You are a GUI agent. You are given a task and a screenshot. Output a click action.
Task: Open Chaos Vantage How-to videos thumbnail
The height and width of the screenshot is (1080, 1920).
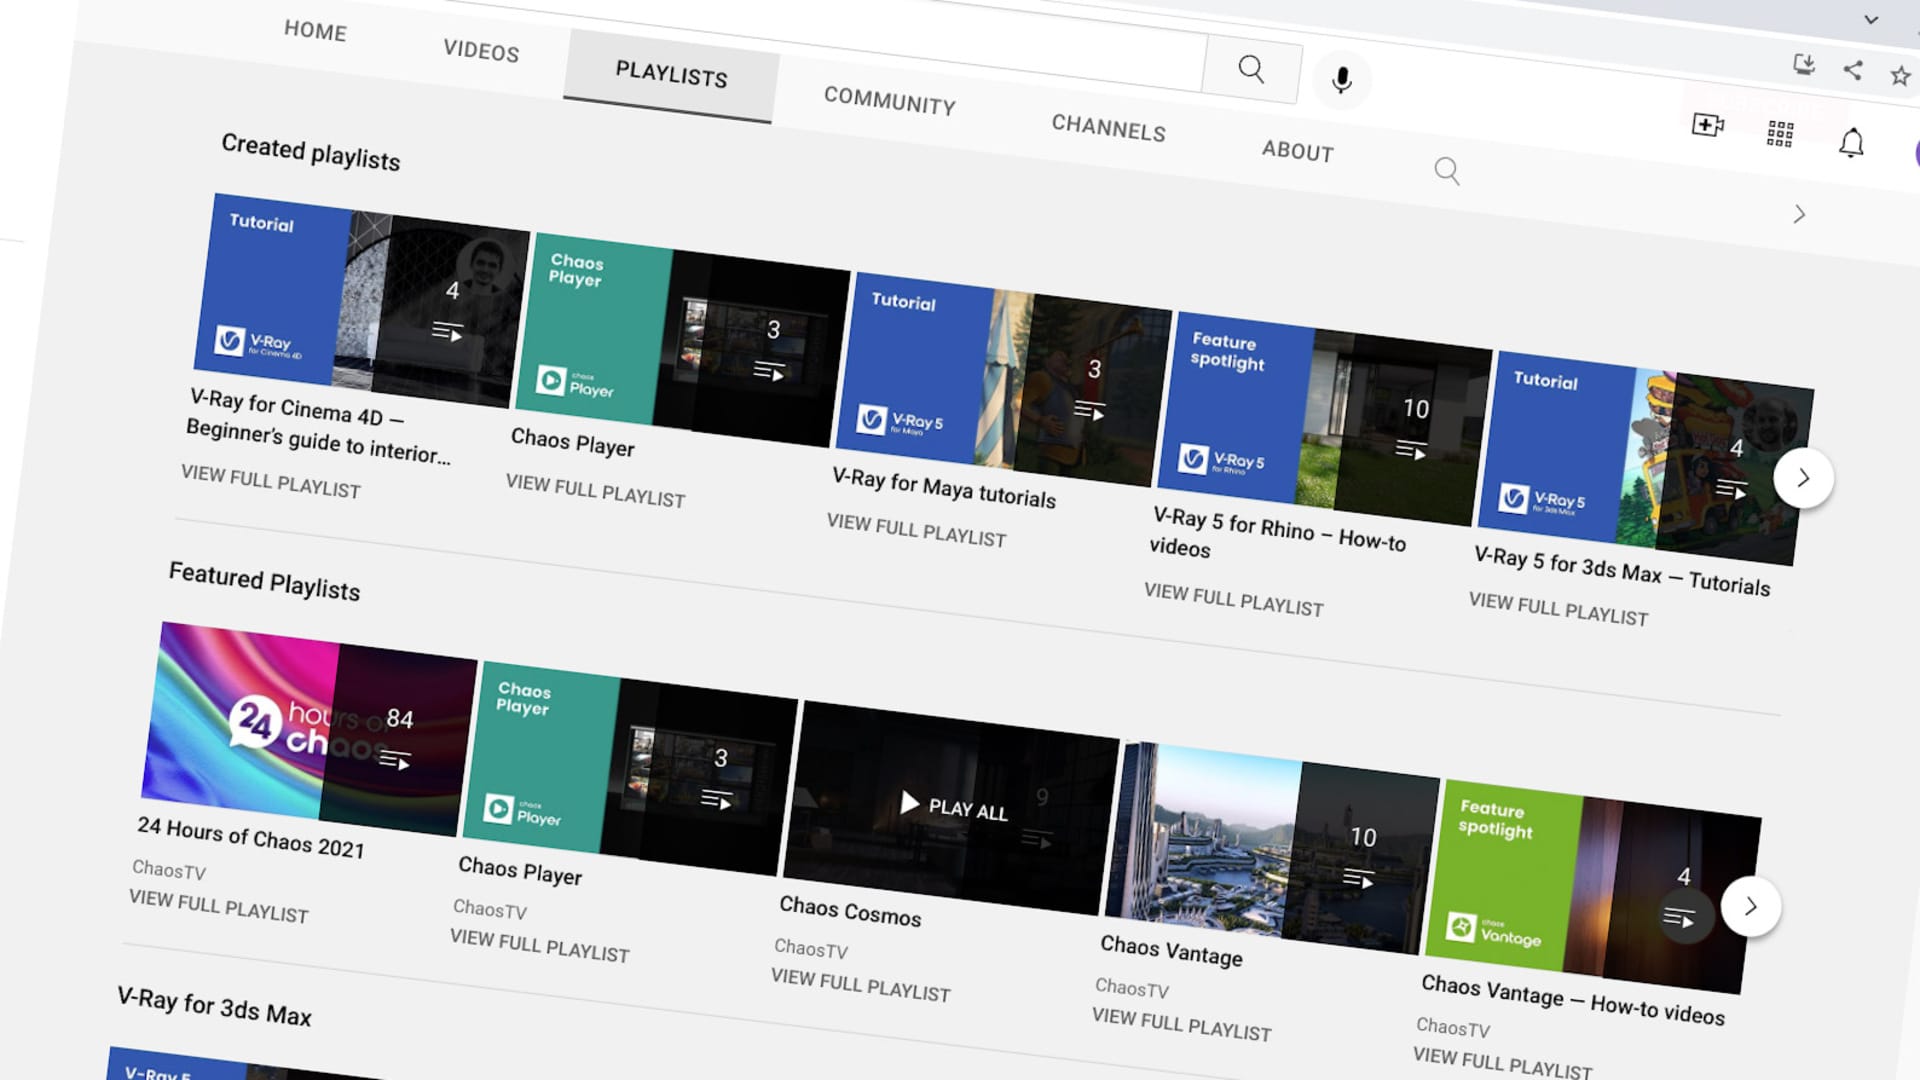[x=1593, y=887]
